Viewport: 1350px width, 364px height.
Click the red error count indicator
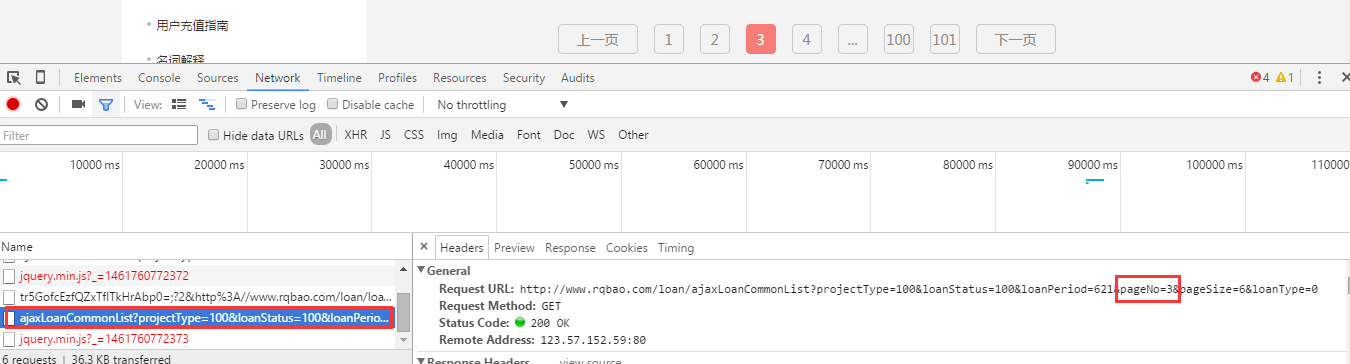click(1260, 77)
